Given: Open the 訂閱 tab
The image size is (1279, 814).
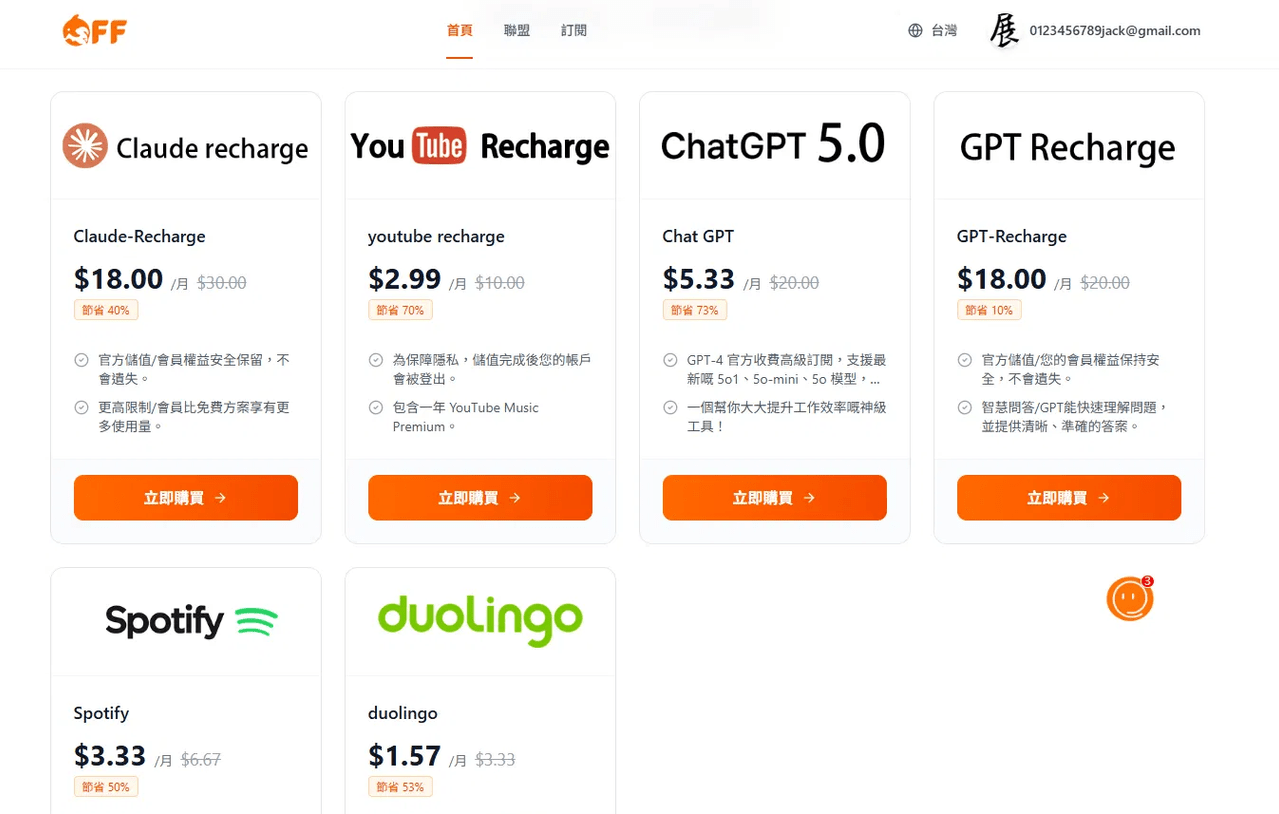Looking at the screenshot, I should click(x=574, y=31).
